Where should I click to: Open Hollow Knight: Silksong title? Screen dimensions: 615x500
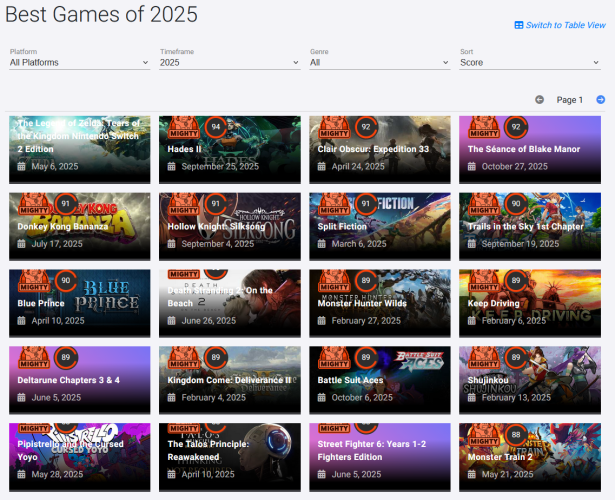(x=216, y=226)
